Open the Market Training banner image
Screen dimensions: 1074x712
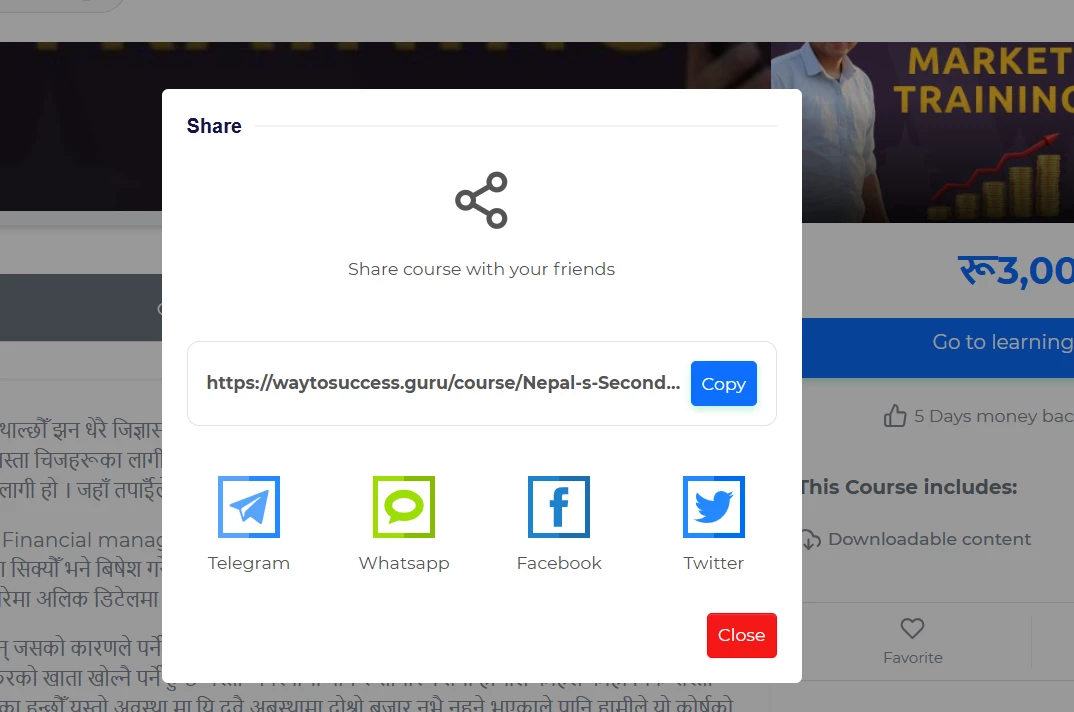pos(938,132)
